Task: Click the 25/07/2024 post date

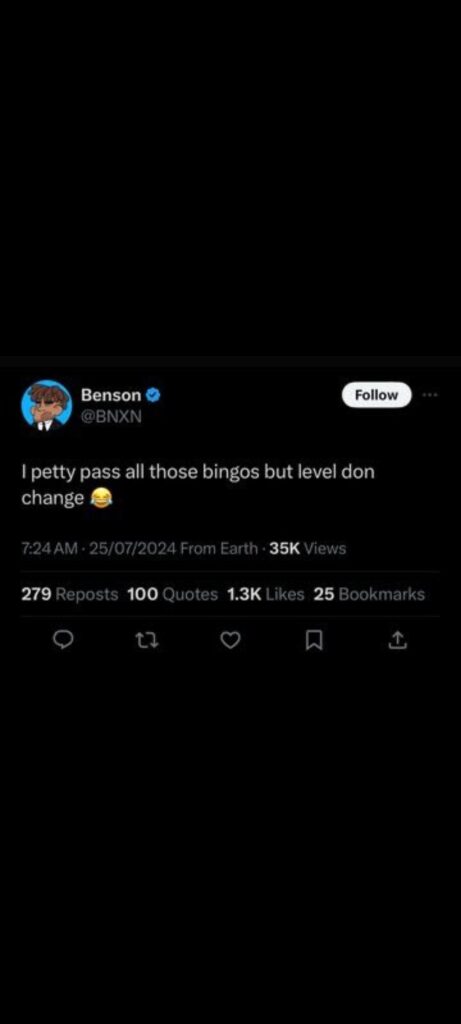Action: click(133, 549)
